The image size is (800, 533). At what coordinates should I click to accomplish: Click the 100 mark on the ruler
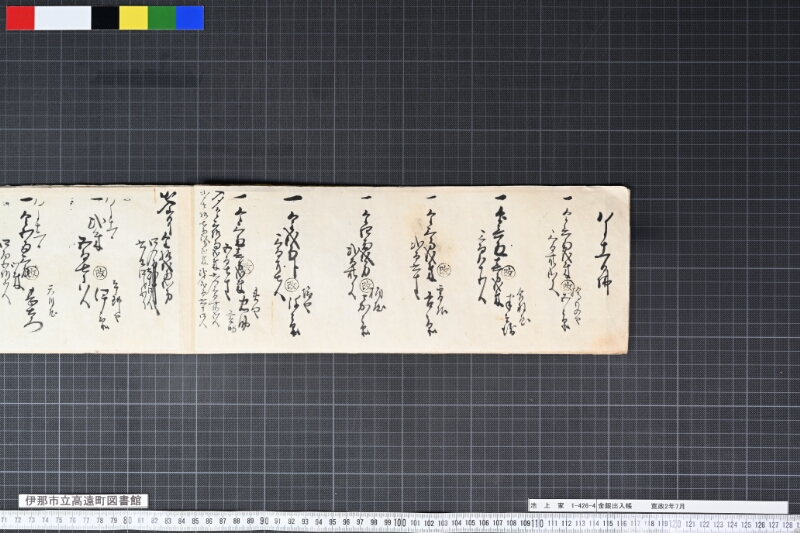[399, 523]
